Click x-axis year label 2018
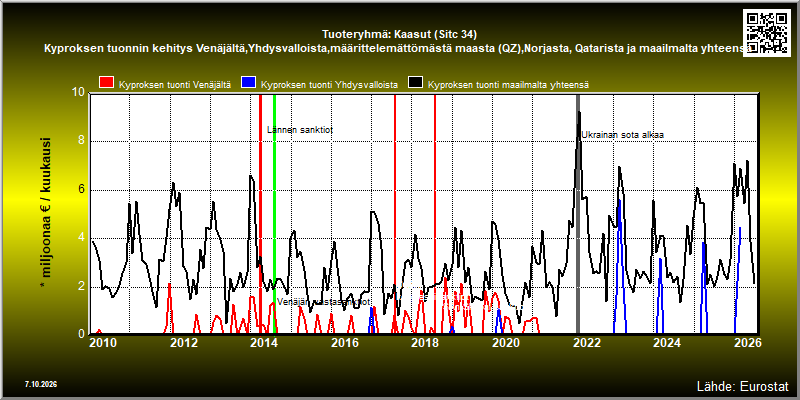The width and height of the screenshot is (800, 400). (x=424, y=342)
